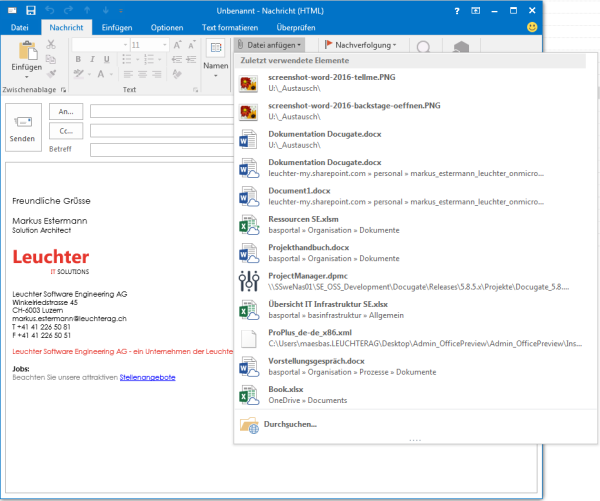Toggle Italic formatting
Image resolution: width=600 pixels, height=501 pixels.
92,59
